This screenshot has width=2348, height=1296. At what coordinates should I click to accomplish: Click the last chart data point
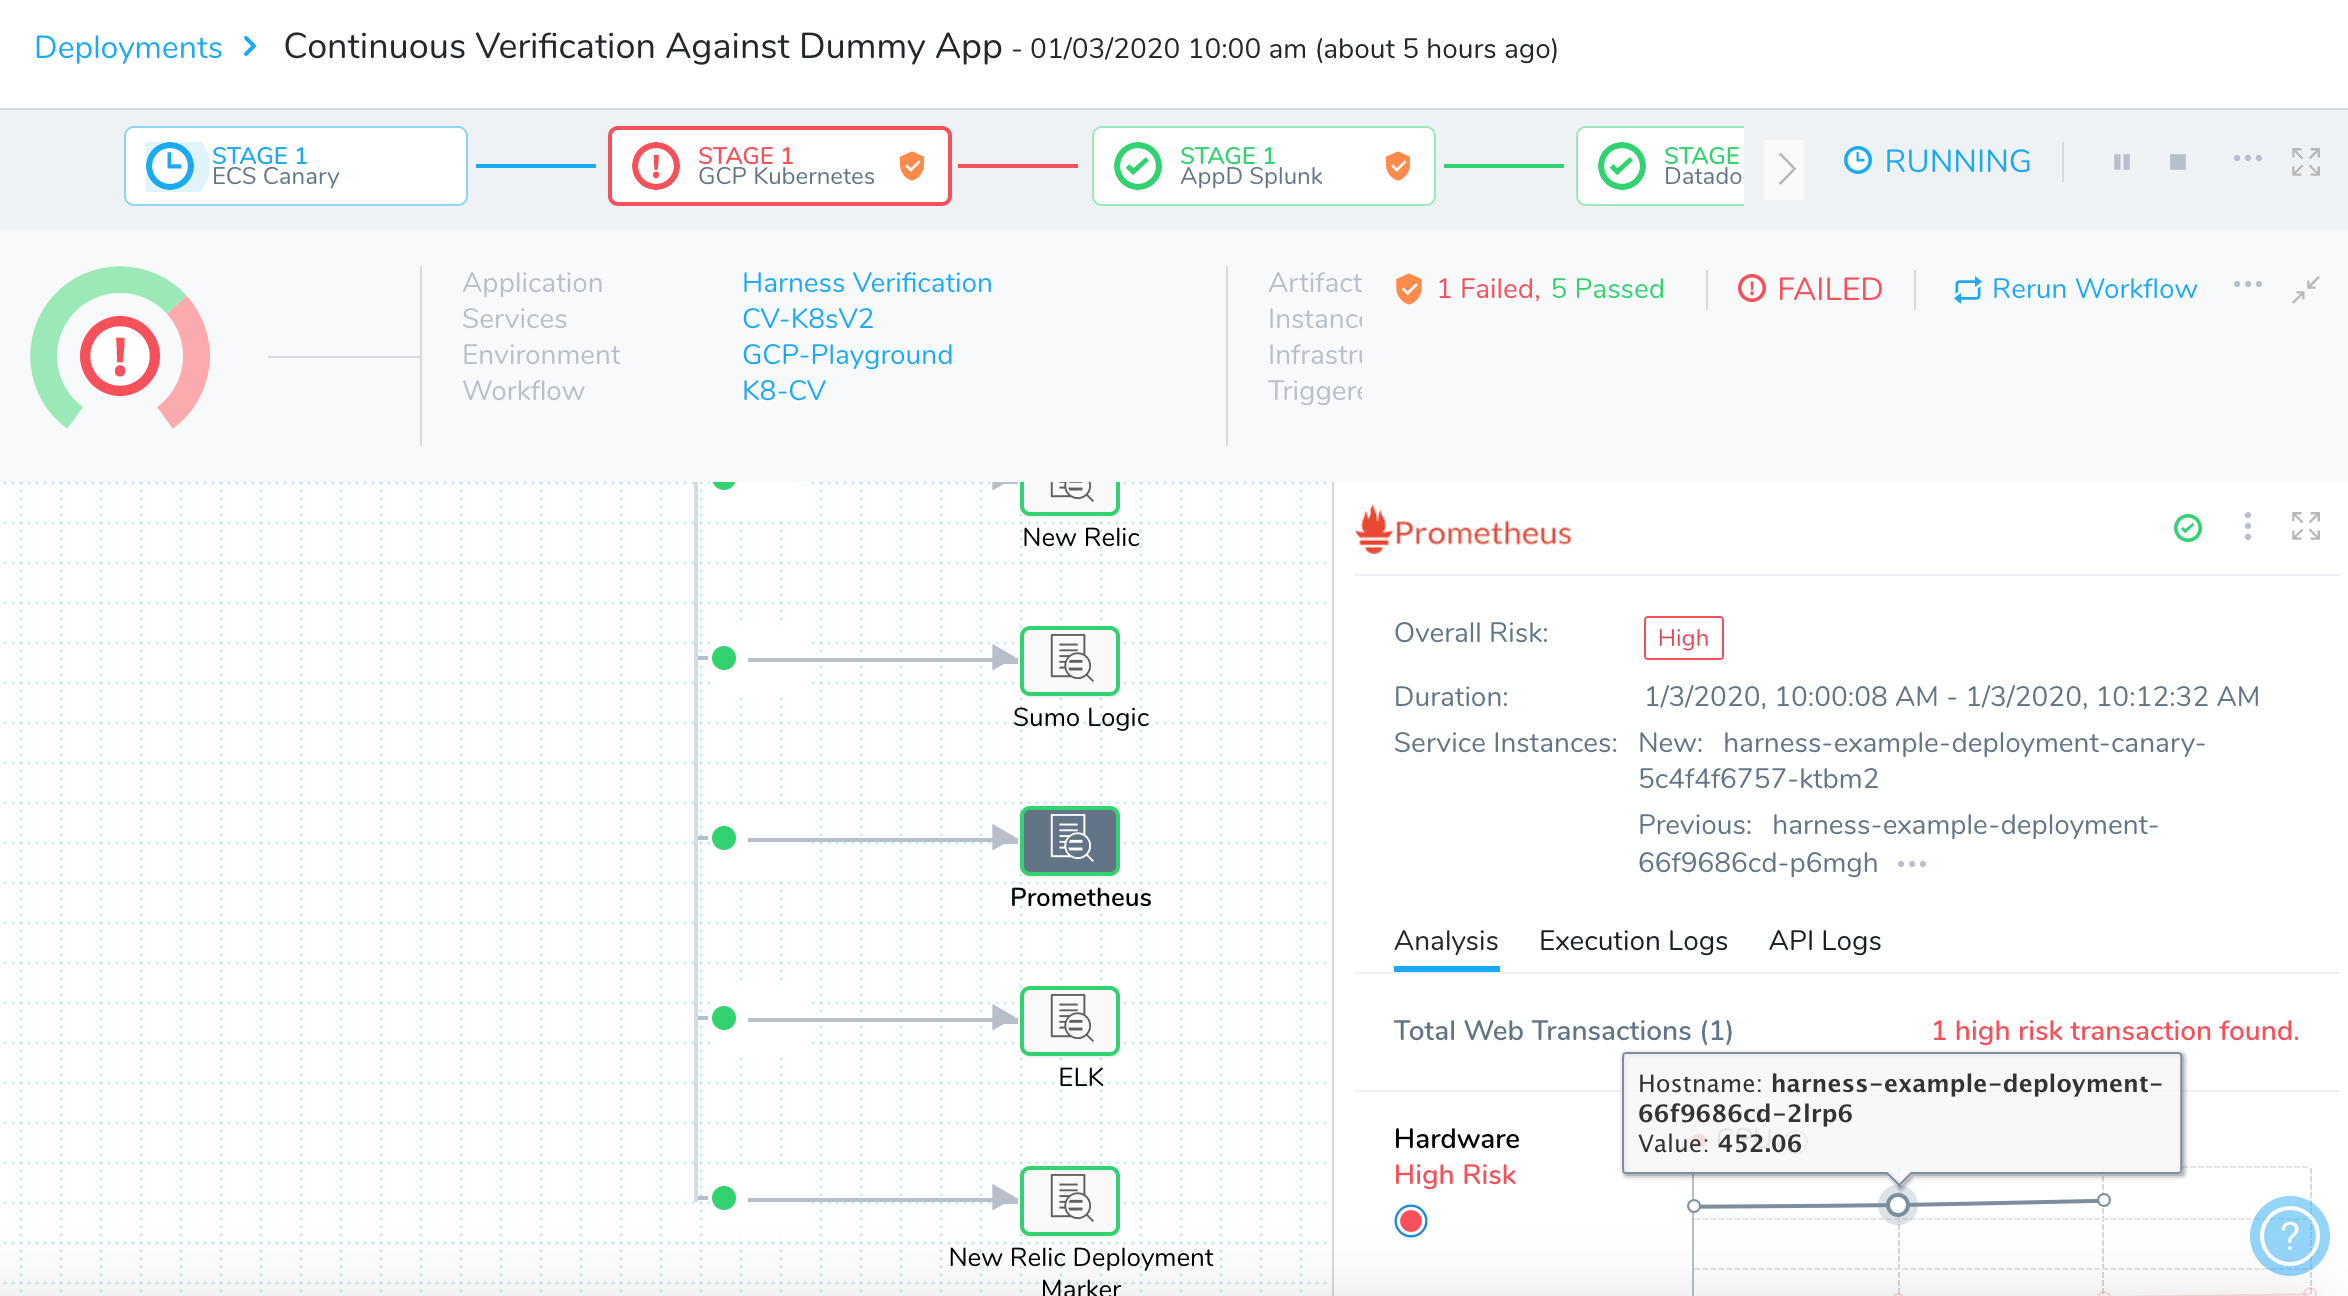coord(2104,1200)
